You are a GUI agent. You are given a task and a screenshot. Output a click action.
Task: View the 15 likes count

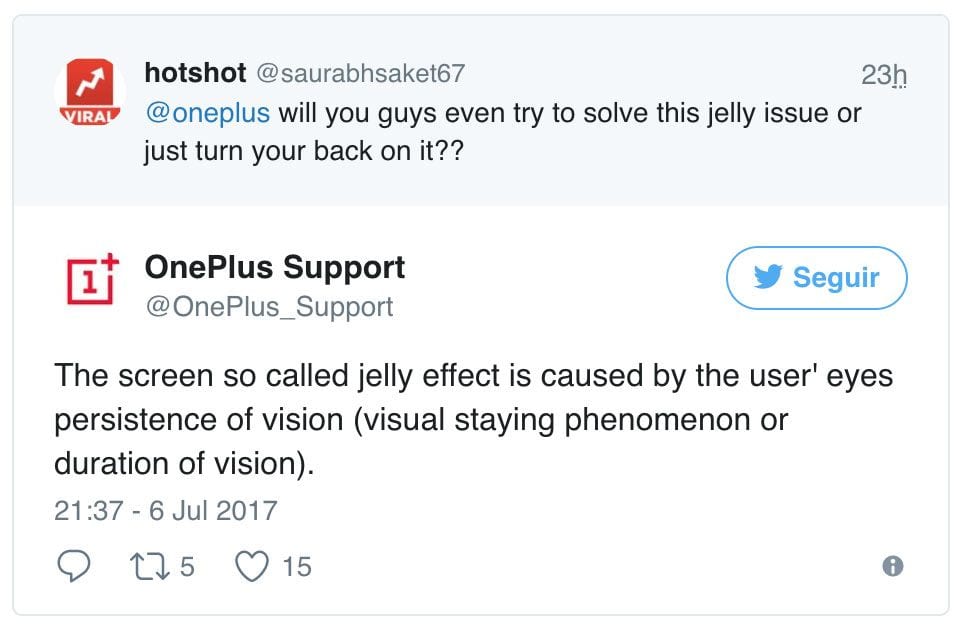coord(297,567)
